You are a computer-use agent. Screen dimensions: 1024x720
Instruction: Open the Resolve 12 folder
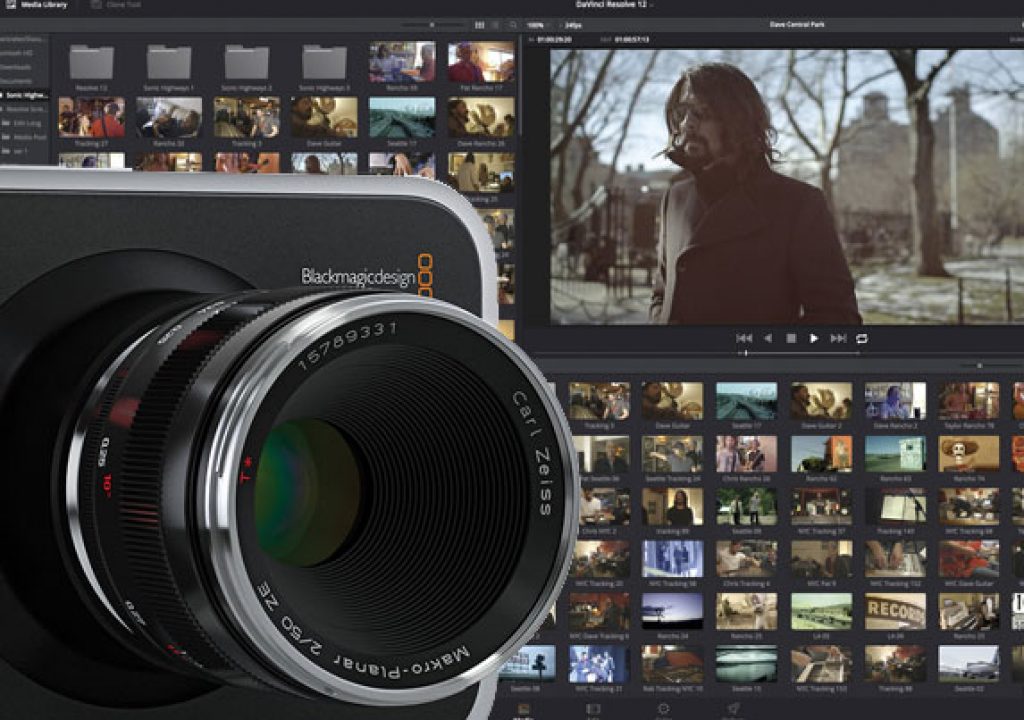[91, 68]
